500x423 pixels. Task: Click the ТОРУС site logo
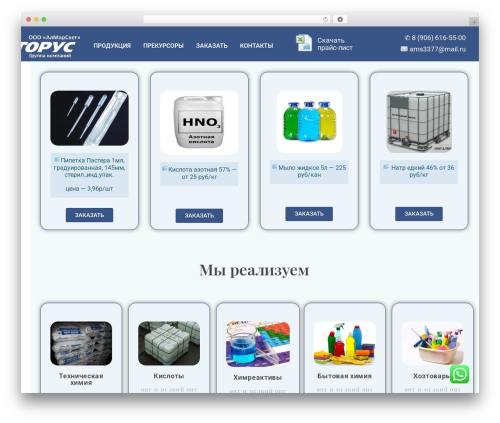point(48,47)
